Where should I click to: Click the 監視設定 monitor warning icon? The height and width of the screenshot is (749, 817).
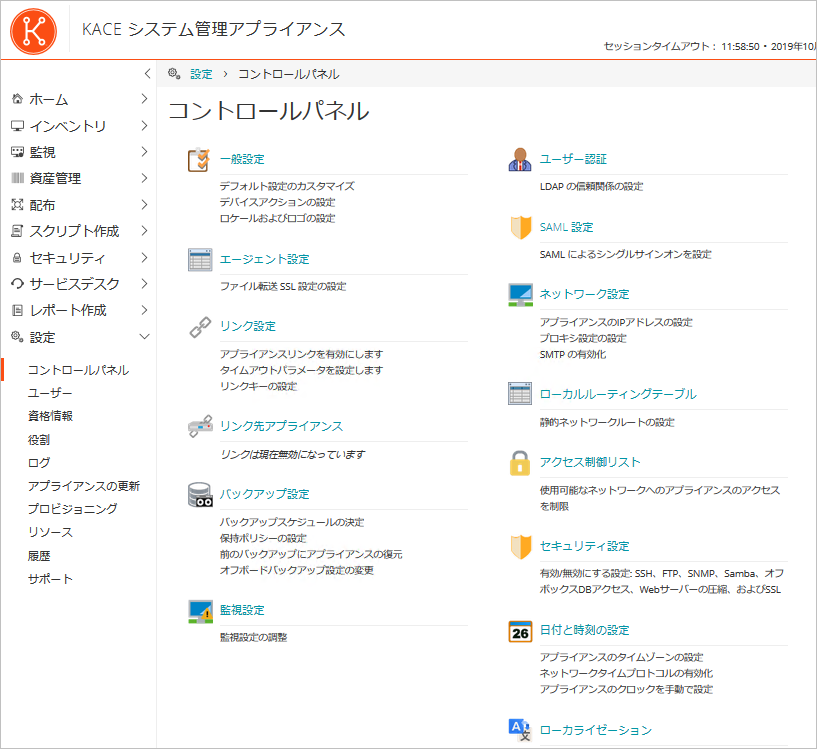[x=200, y=611]
